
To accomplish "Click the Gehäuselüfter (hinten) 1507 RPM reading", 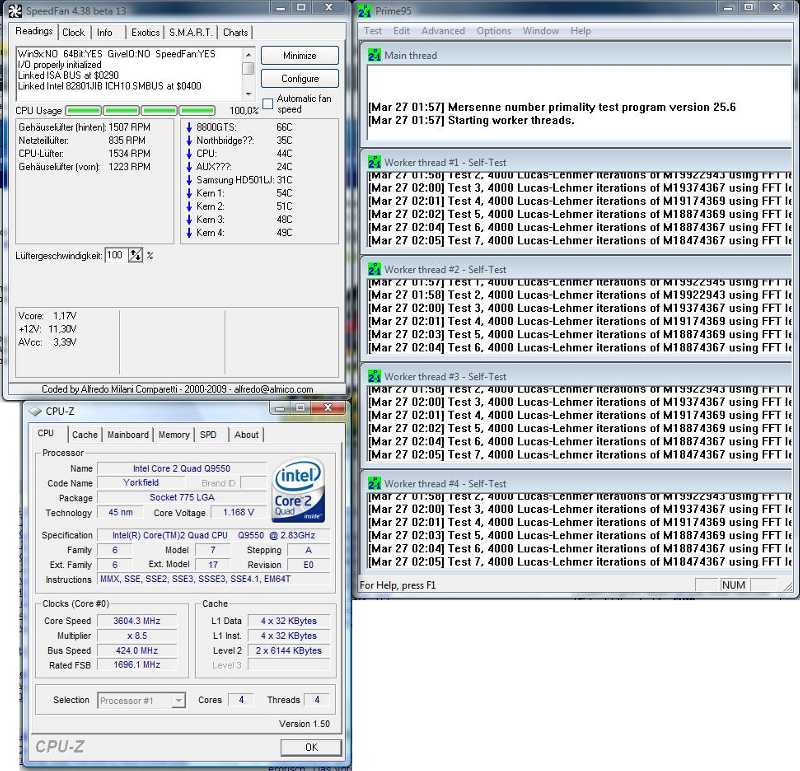I will (85, 127).
